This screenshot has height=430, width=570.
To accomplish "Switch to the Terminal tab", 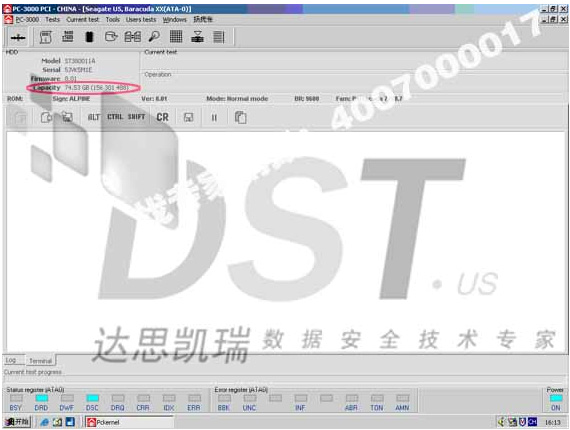I will pyautogui.click(x=41, y=361).
